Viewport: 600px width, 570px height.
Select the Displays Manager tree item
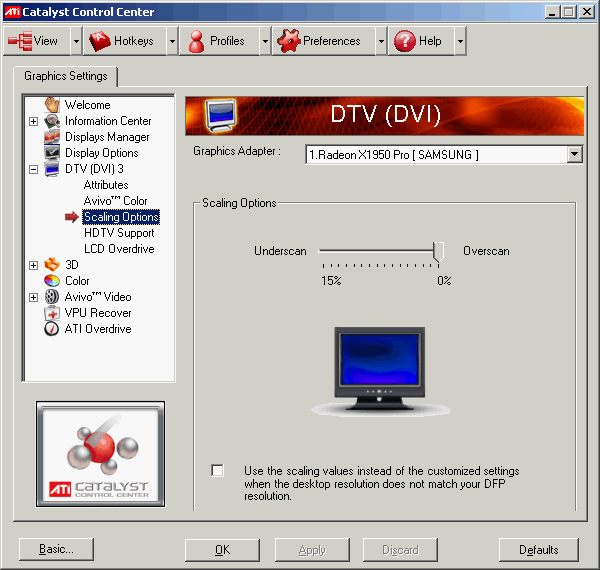pos(107,137)
